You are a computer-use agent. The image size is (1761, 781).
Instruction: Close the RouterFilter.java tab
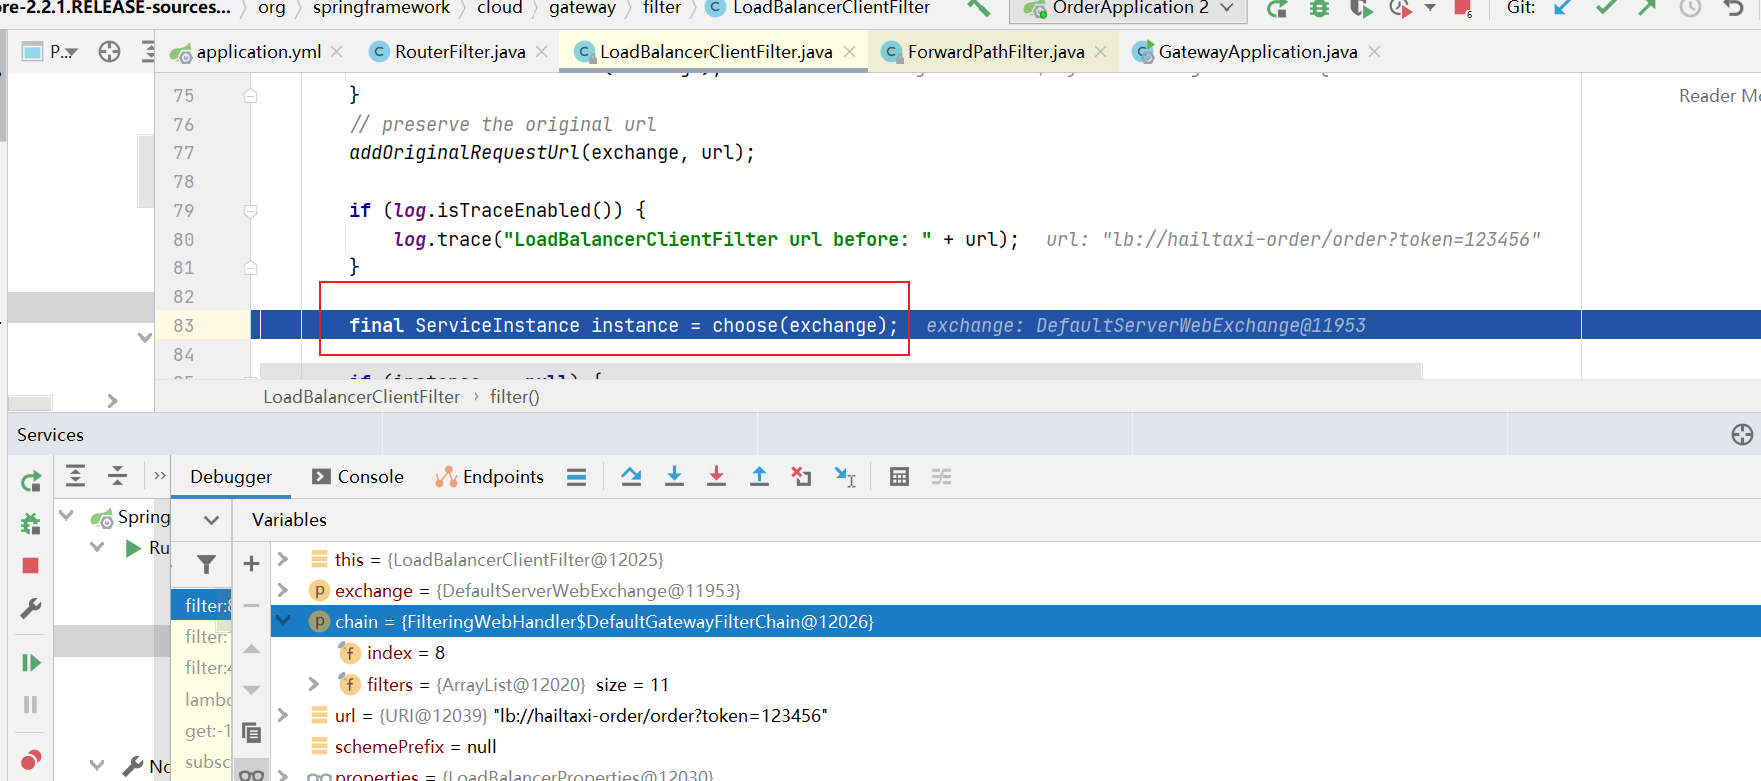541,52
